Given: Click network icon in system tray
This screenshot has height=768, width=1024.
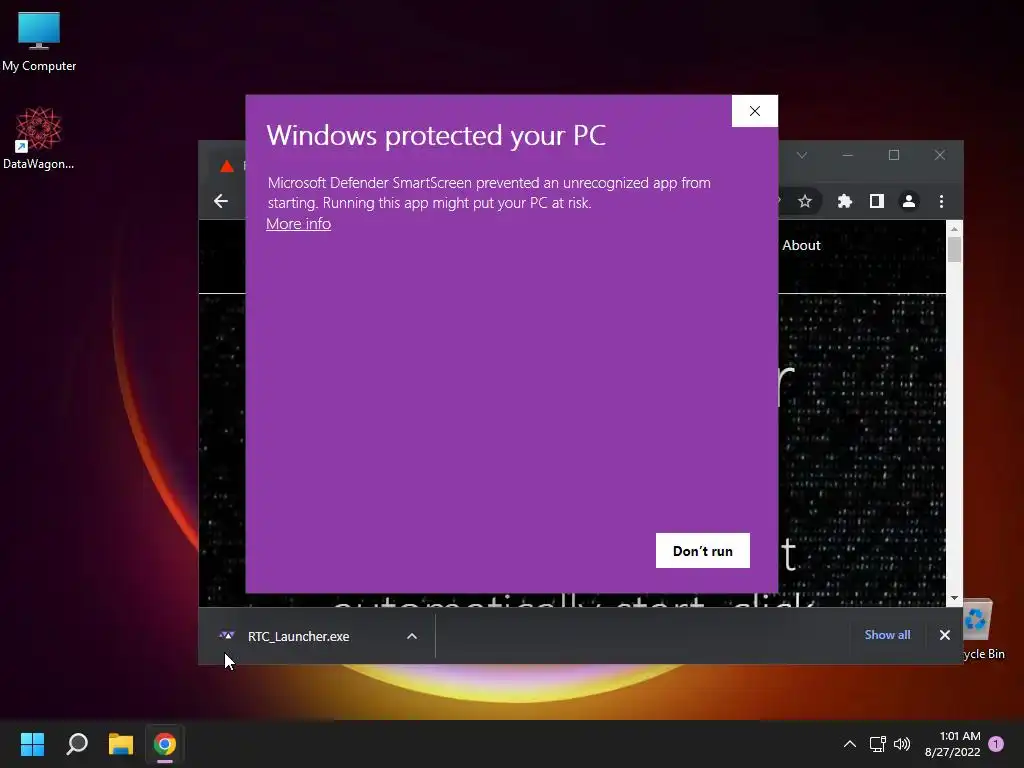Looking at the screenshot, I should (877, 744).
